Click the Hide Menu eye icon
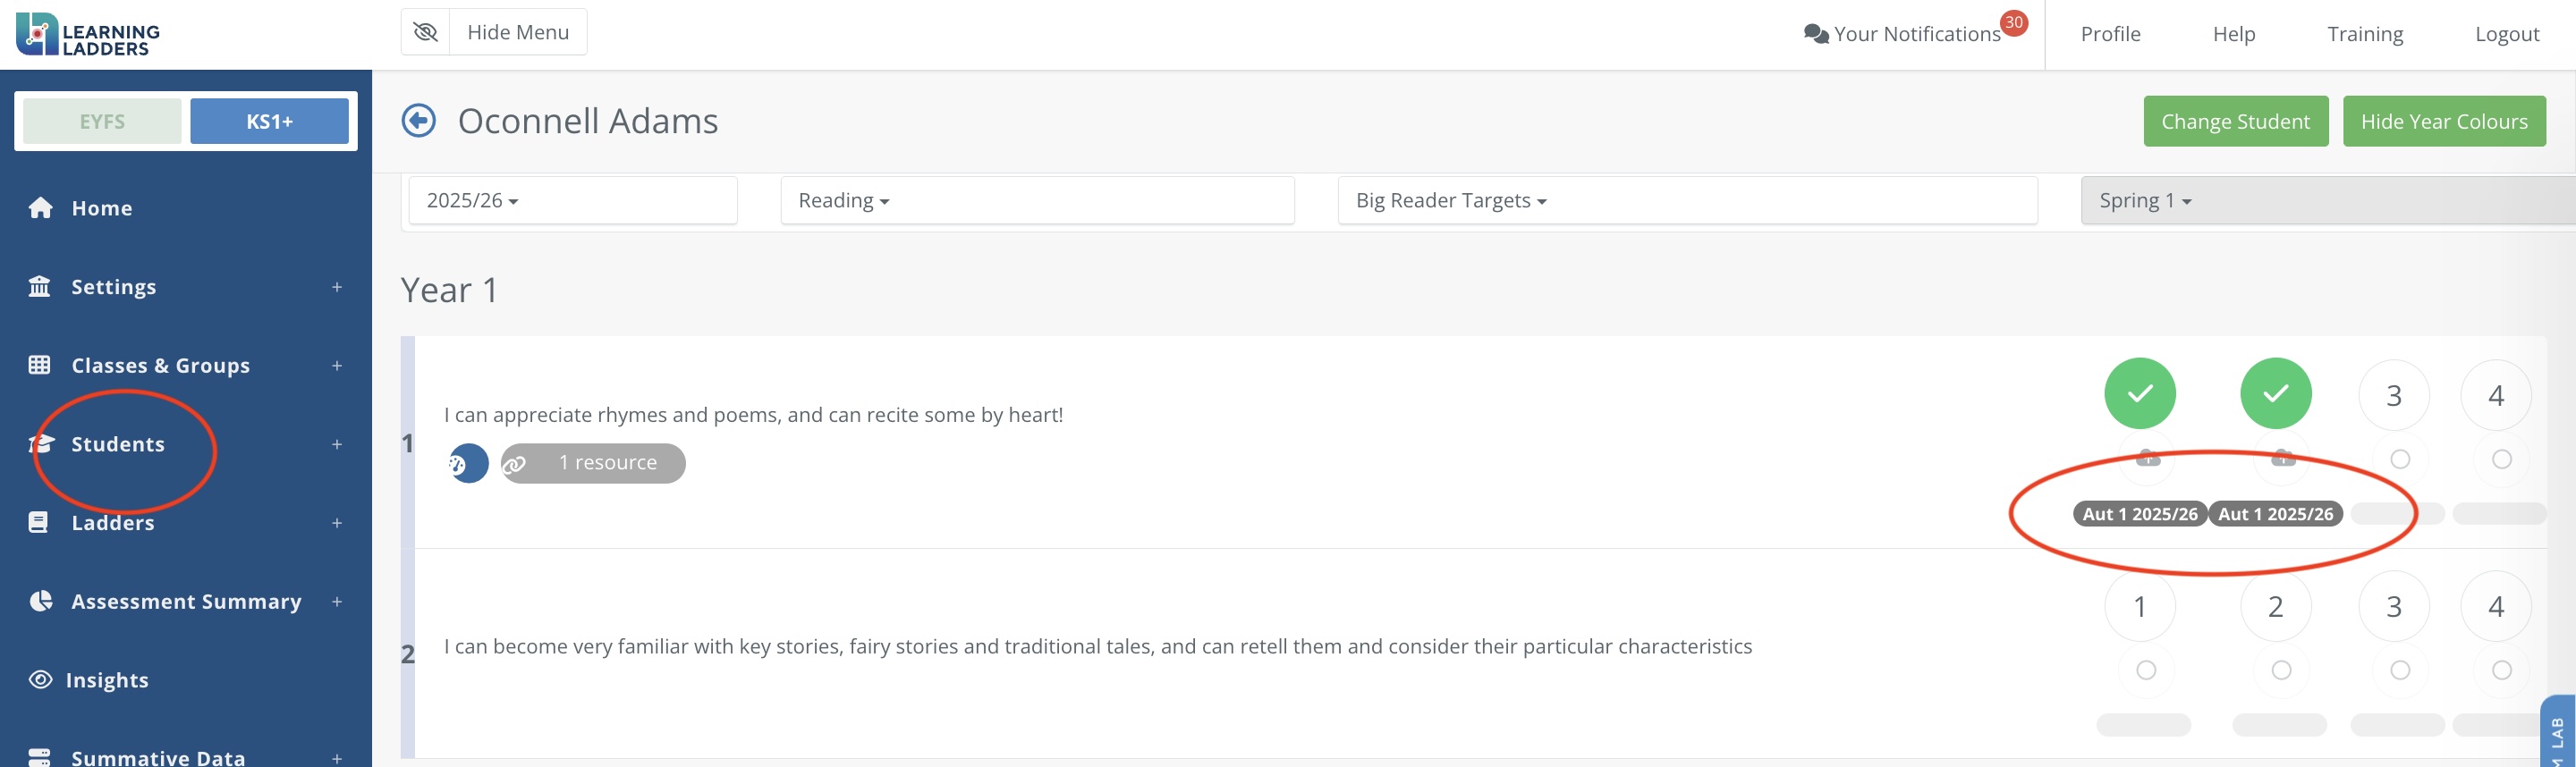Viewport: 2576px width, 767px height. [426, 32]
